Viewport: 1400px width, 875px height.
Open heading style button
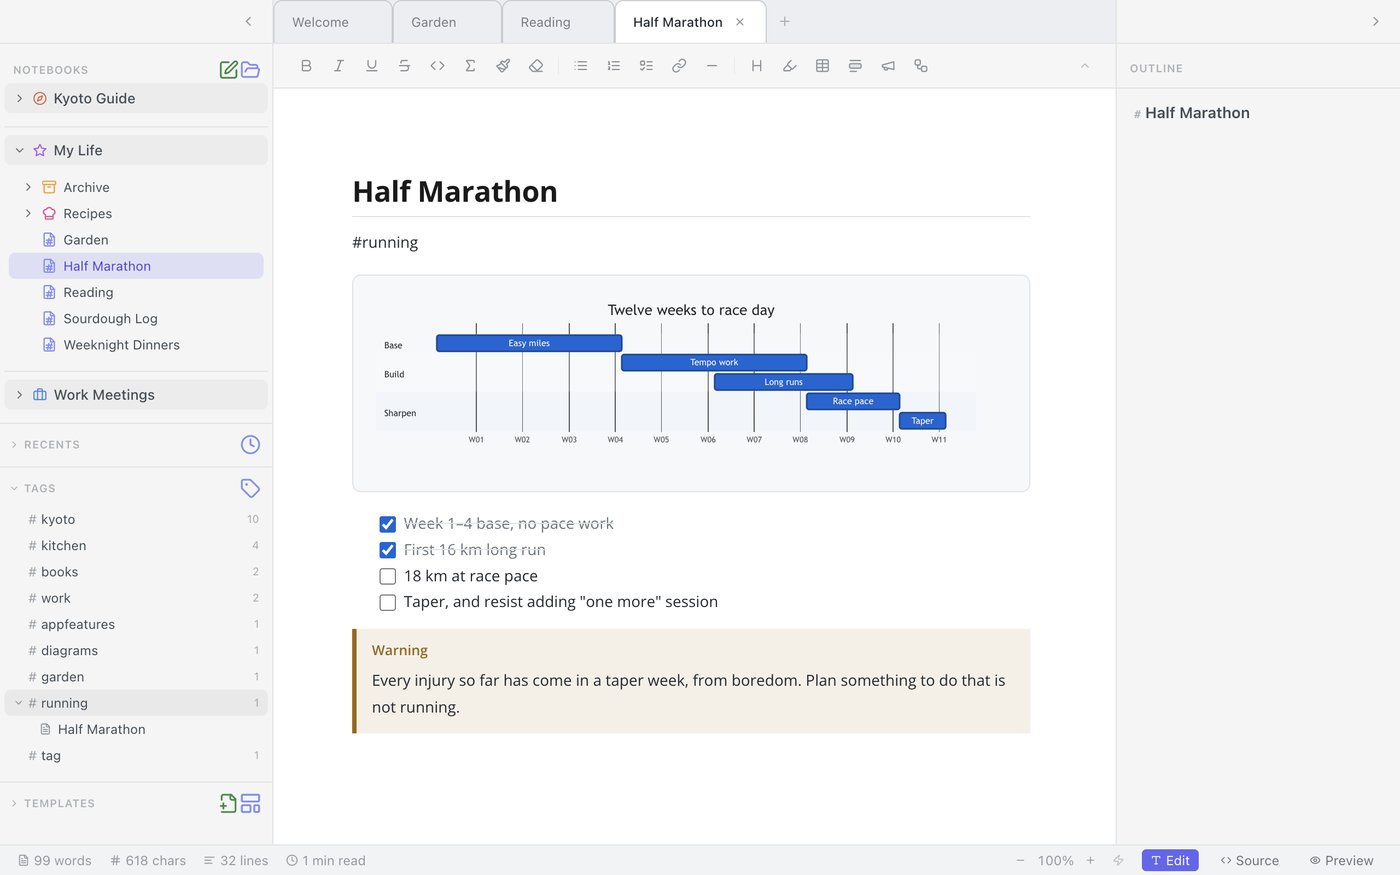click(x=757, y=66)
